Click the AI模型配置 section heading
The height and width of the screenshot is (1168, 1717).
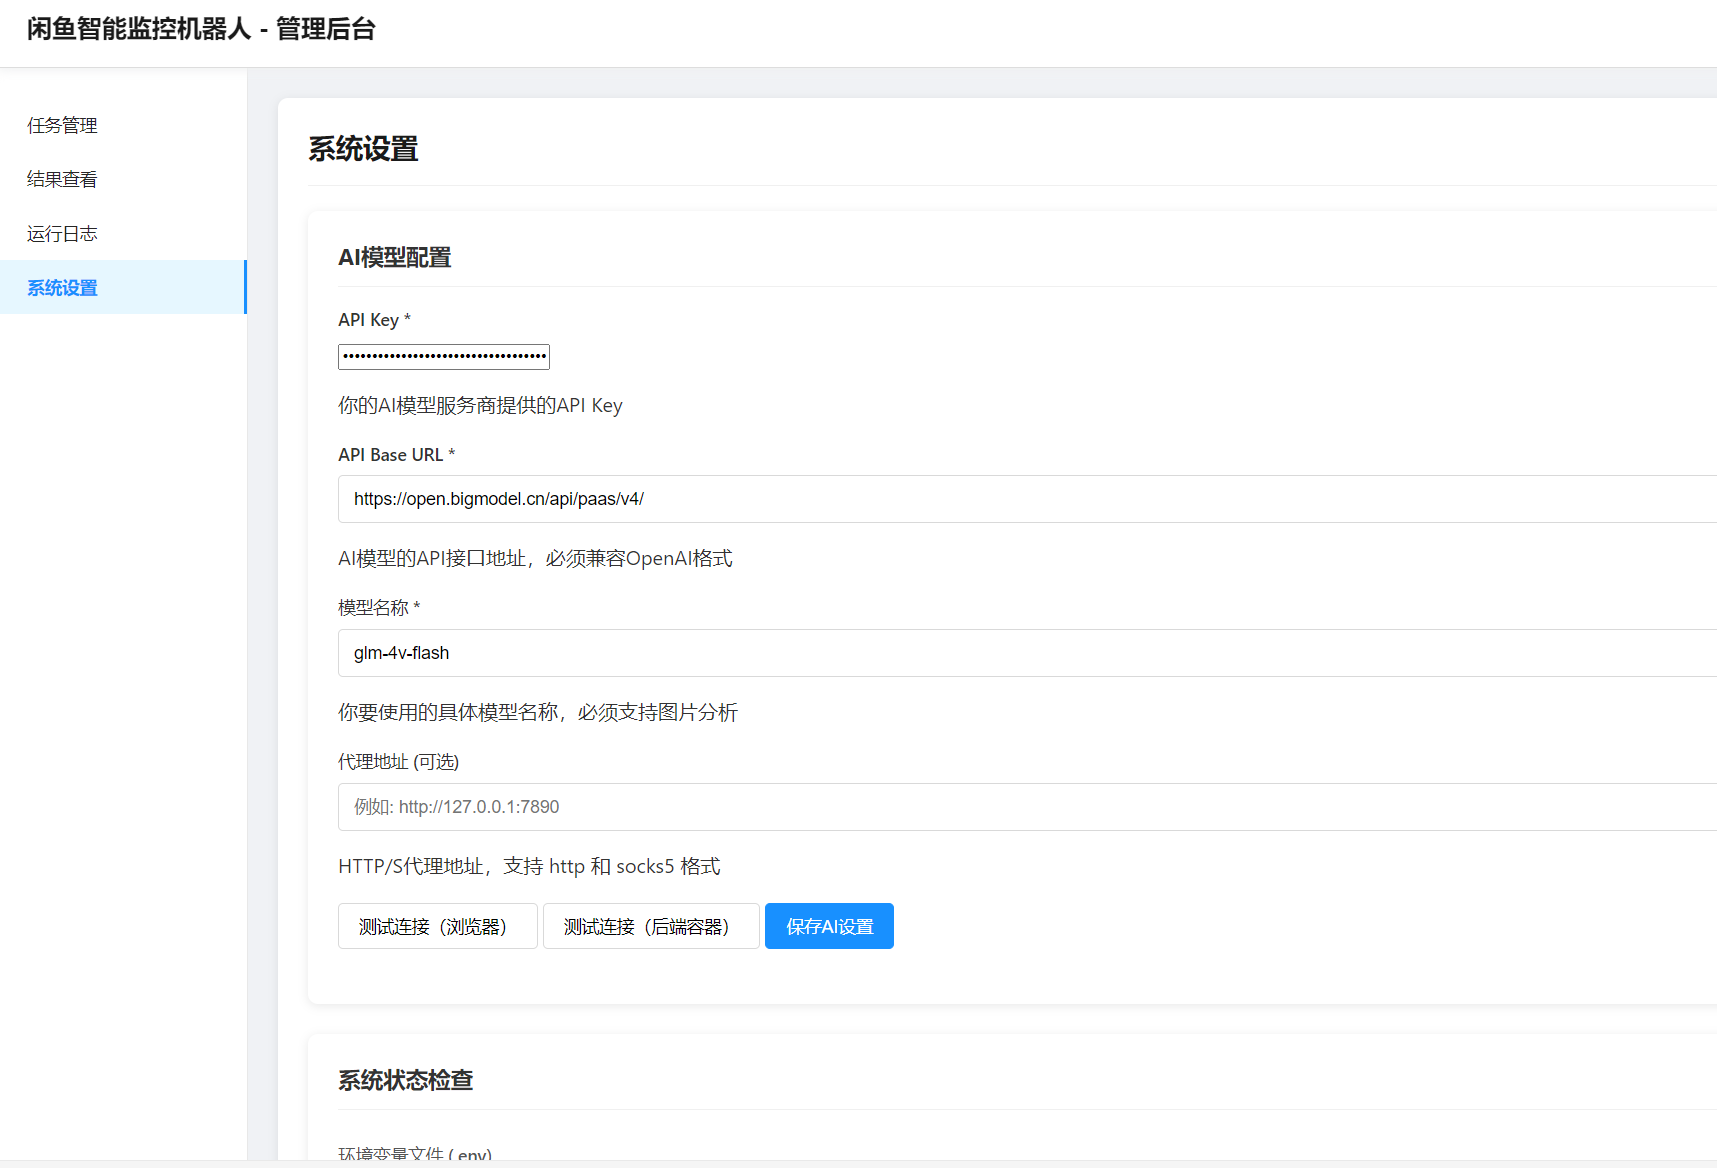[x=395, y=257]
